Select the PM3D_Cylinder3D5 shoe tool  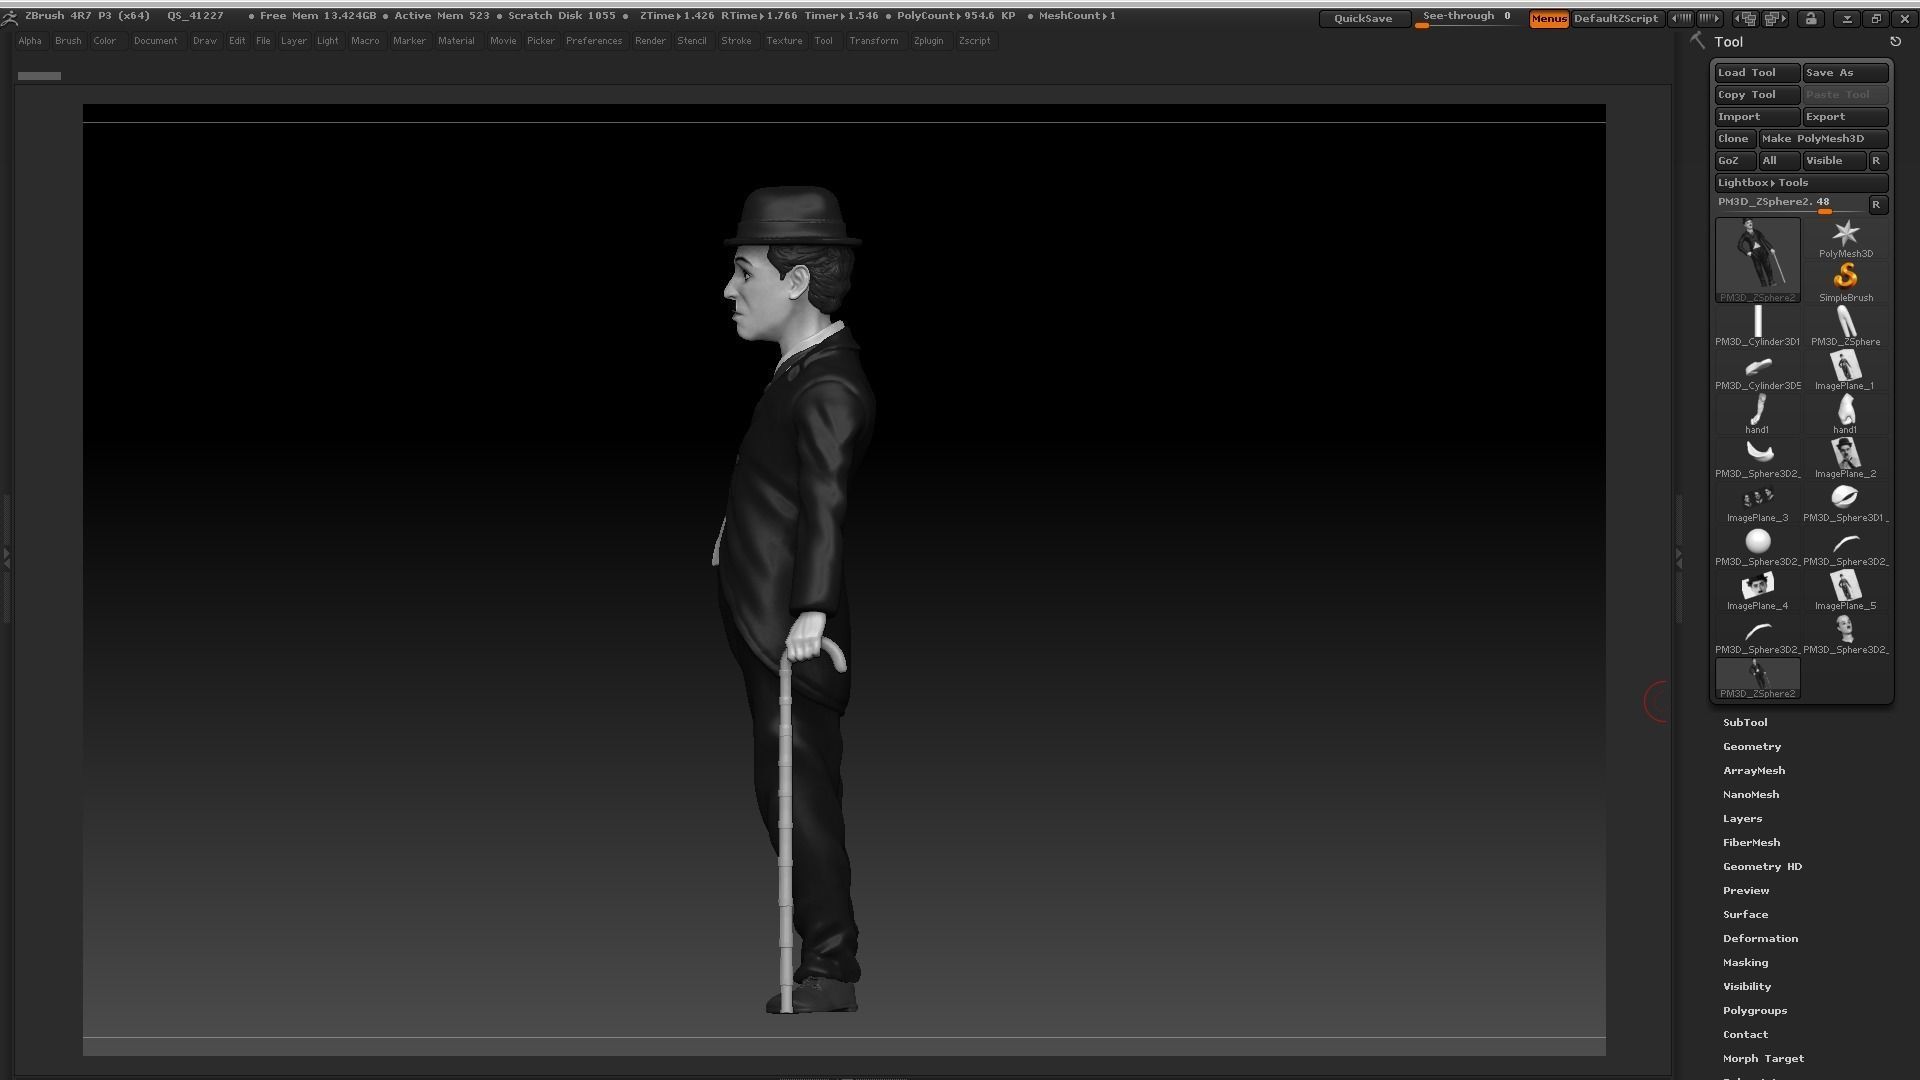1757,371
